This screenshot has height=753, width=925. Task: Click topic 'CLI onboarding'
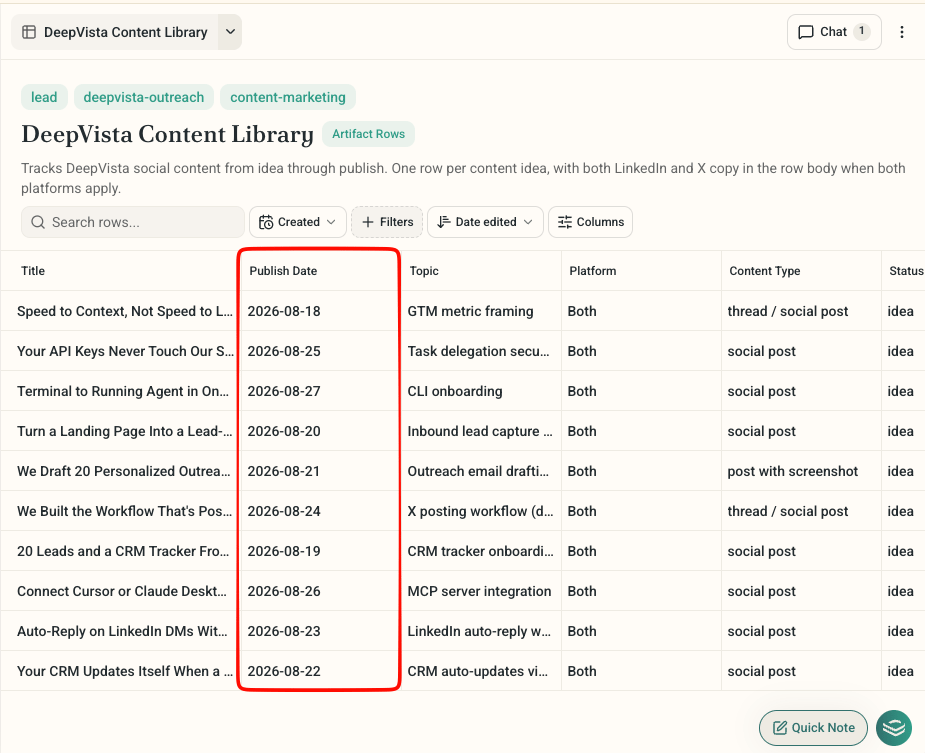coord(455,391)
